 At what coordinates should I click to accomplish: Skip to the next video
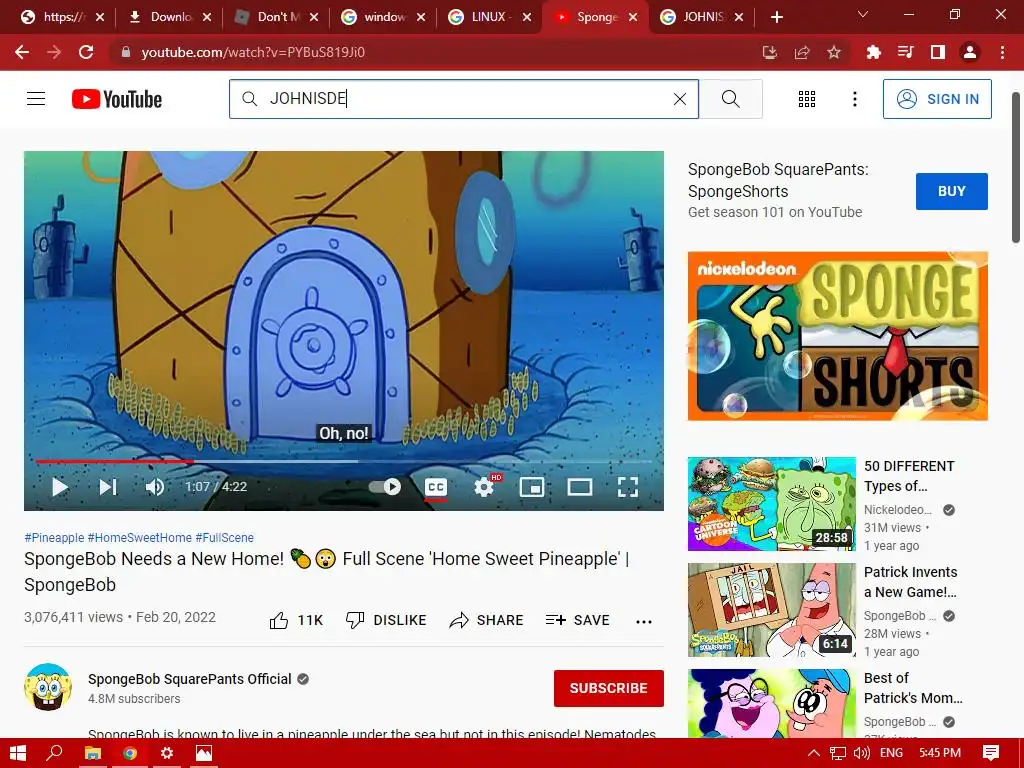[x=108, y=487]
